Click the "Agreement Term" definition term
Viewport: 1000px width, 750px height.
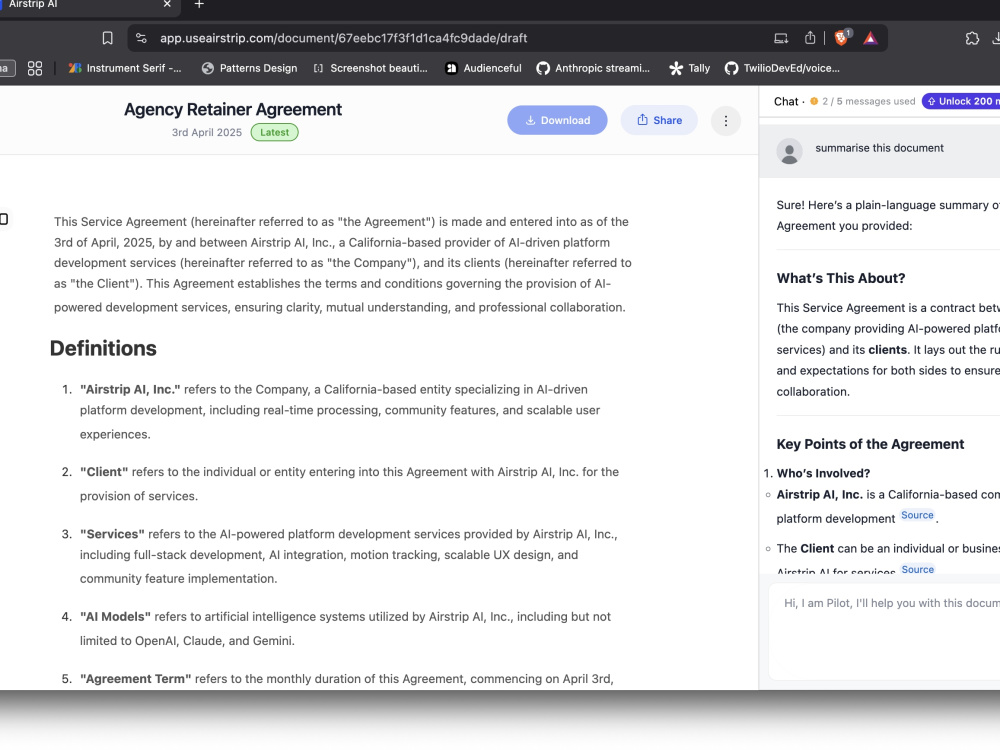click(x=135, y=679)
